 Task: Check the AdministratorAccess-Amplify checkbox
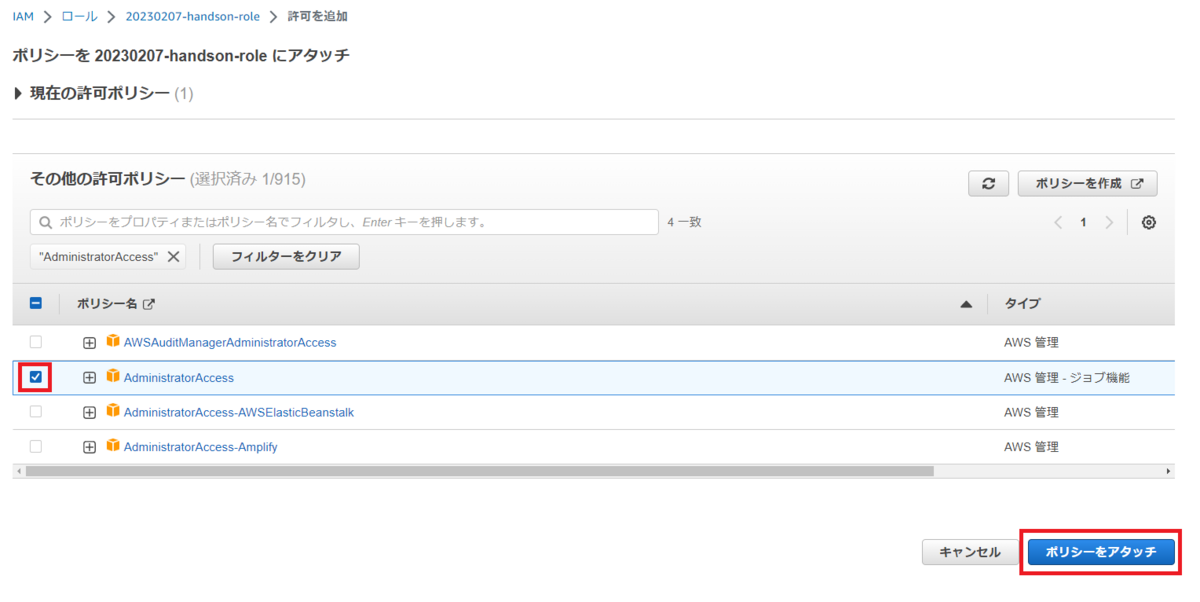click(x=36, y=447)
